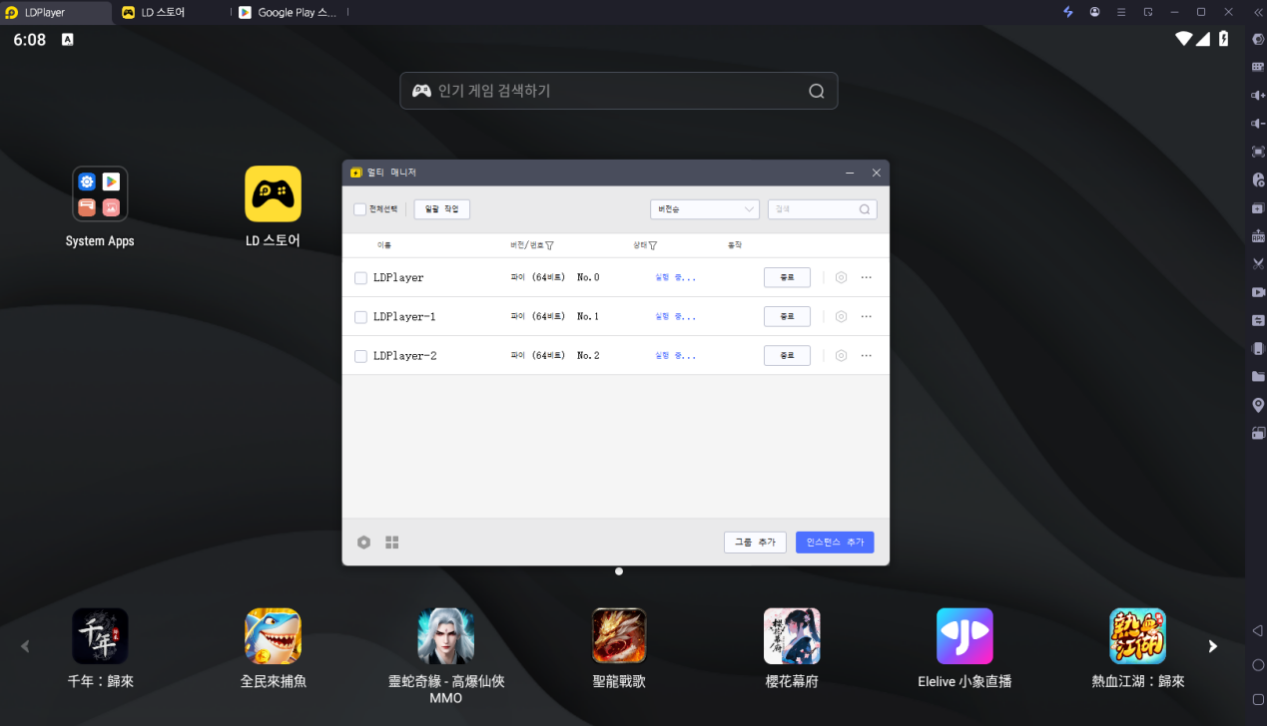Open user account icon in title bar

coord(1095,12)
